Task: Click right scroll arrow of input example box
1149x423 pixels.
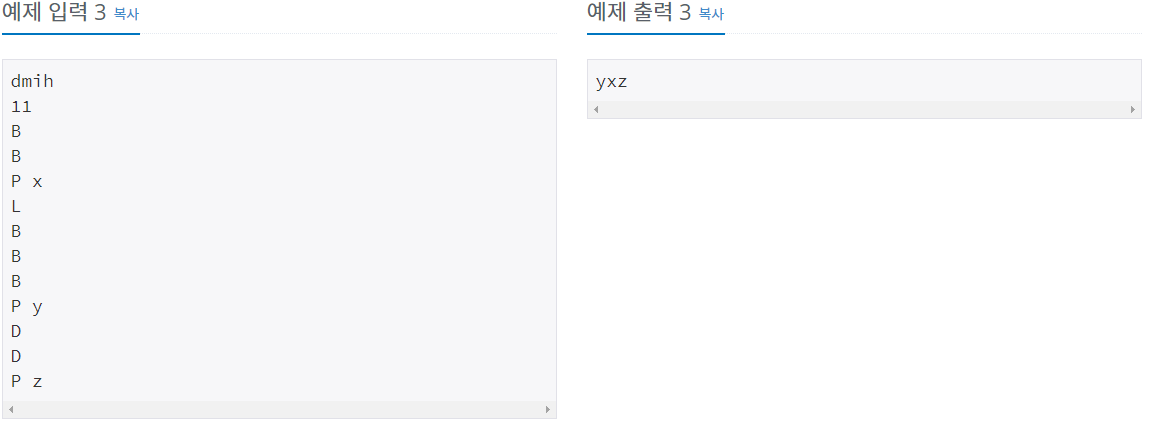Action: (x=547, y=410)
